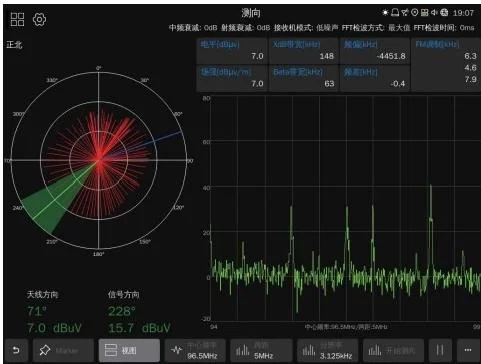The height and width of the screenshot is (364, 481).
Task: Click the frequency offset -4451.8 cell
Action: [375, 51]
